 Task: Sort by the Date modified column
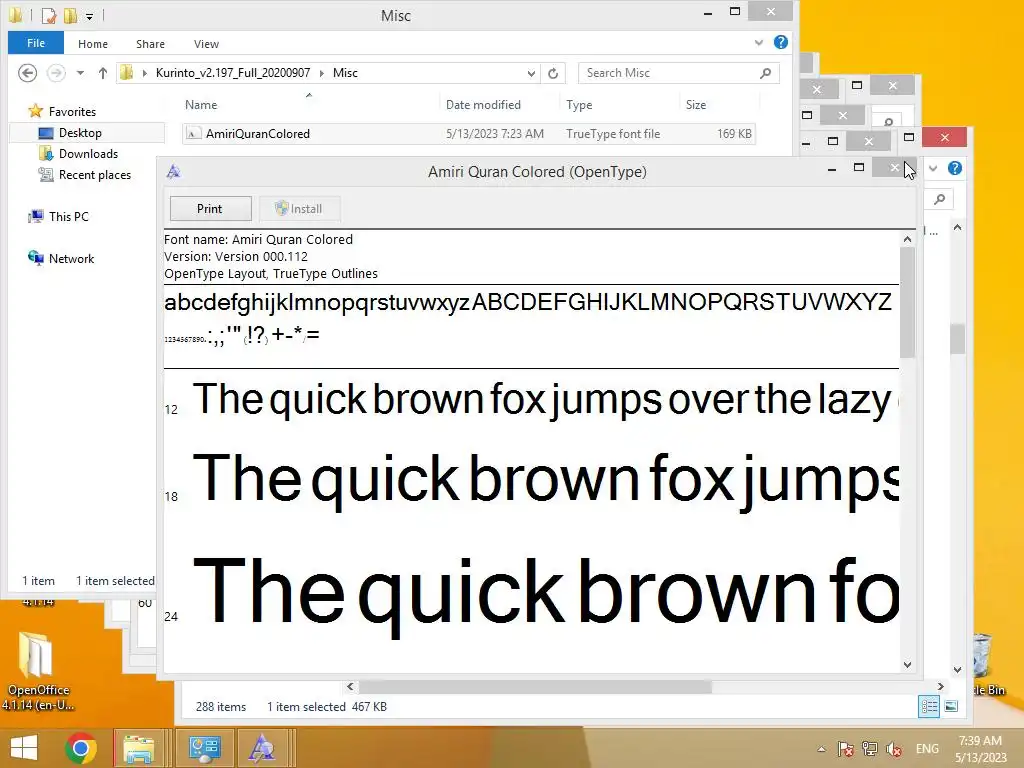point(483,104)
